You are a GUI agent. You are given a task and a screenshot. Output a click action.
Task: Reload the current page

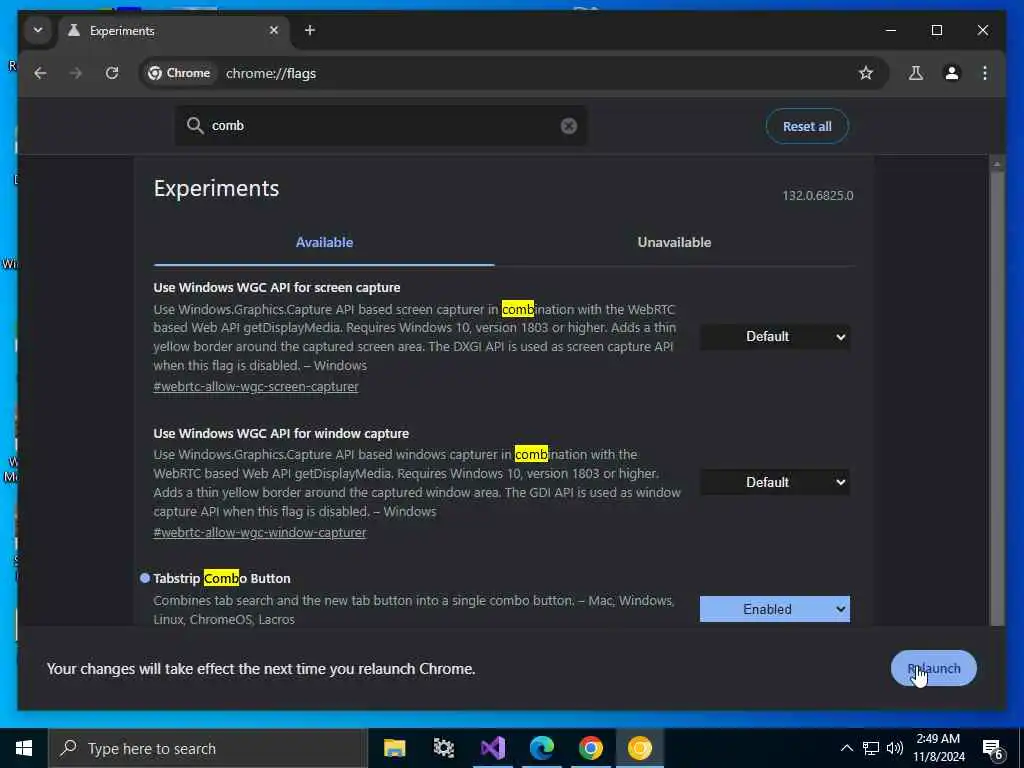112,73
